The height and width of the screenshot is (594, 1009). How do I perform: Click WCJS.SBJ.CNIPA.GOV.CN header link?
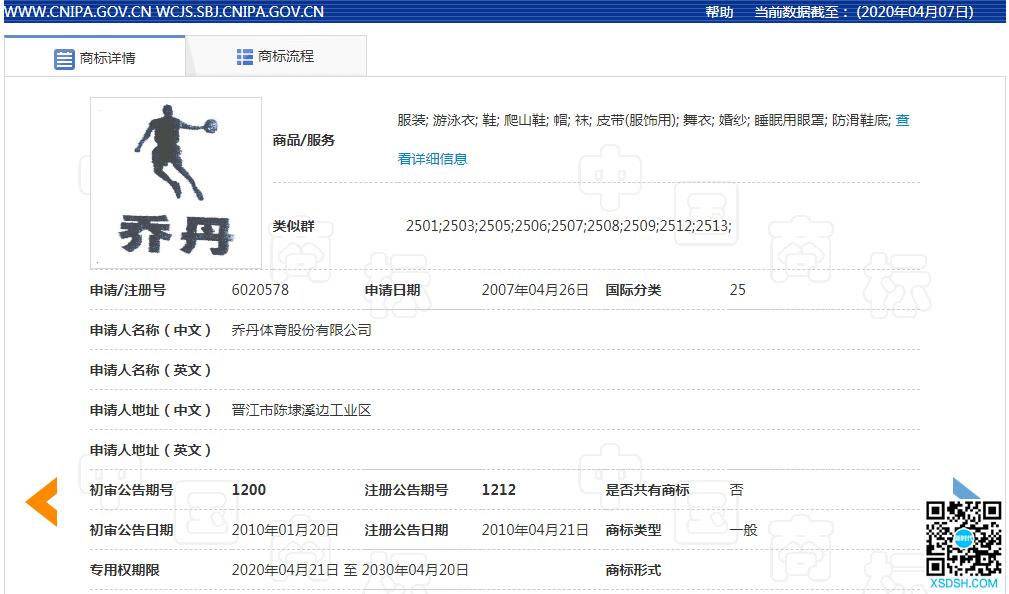[240, 12]
